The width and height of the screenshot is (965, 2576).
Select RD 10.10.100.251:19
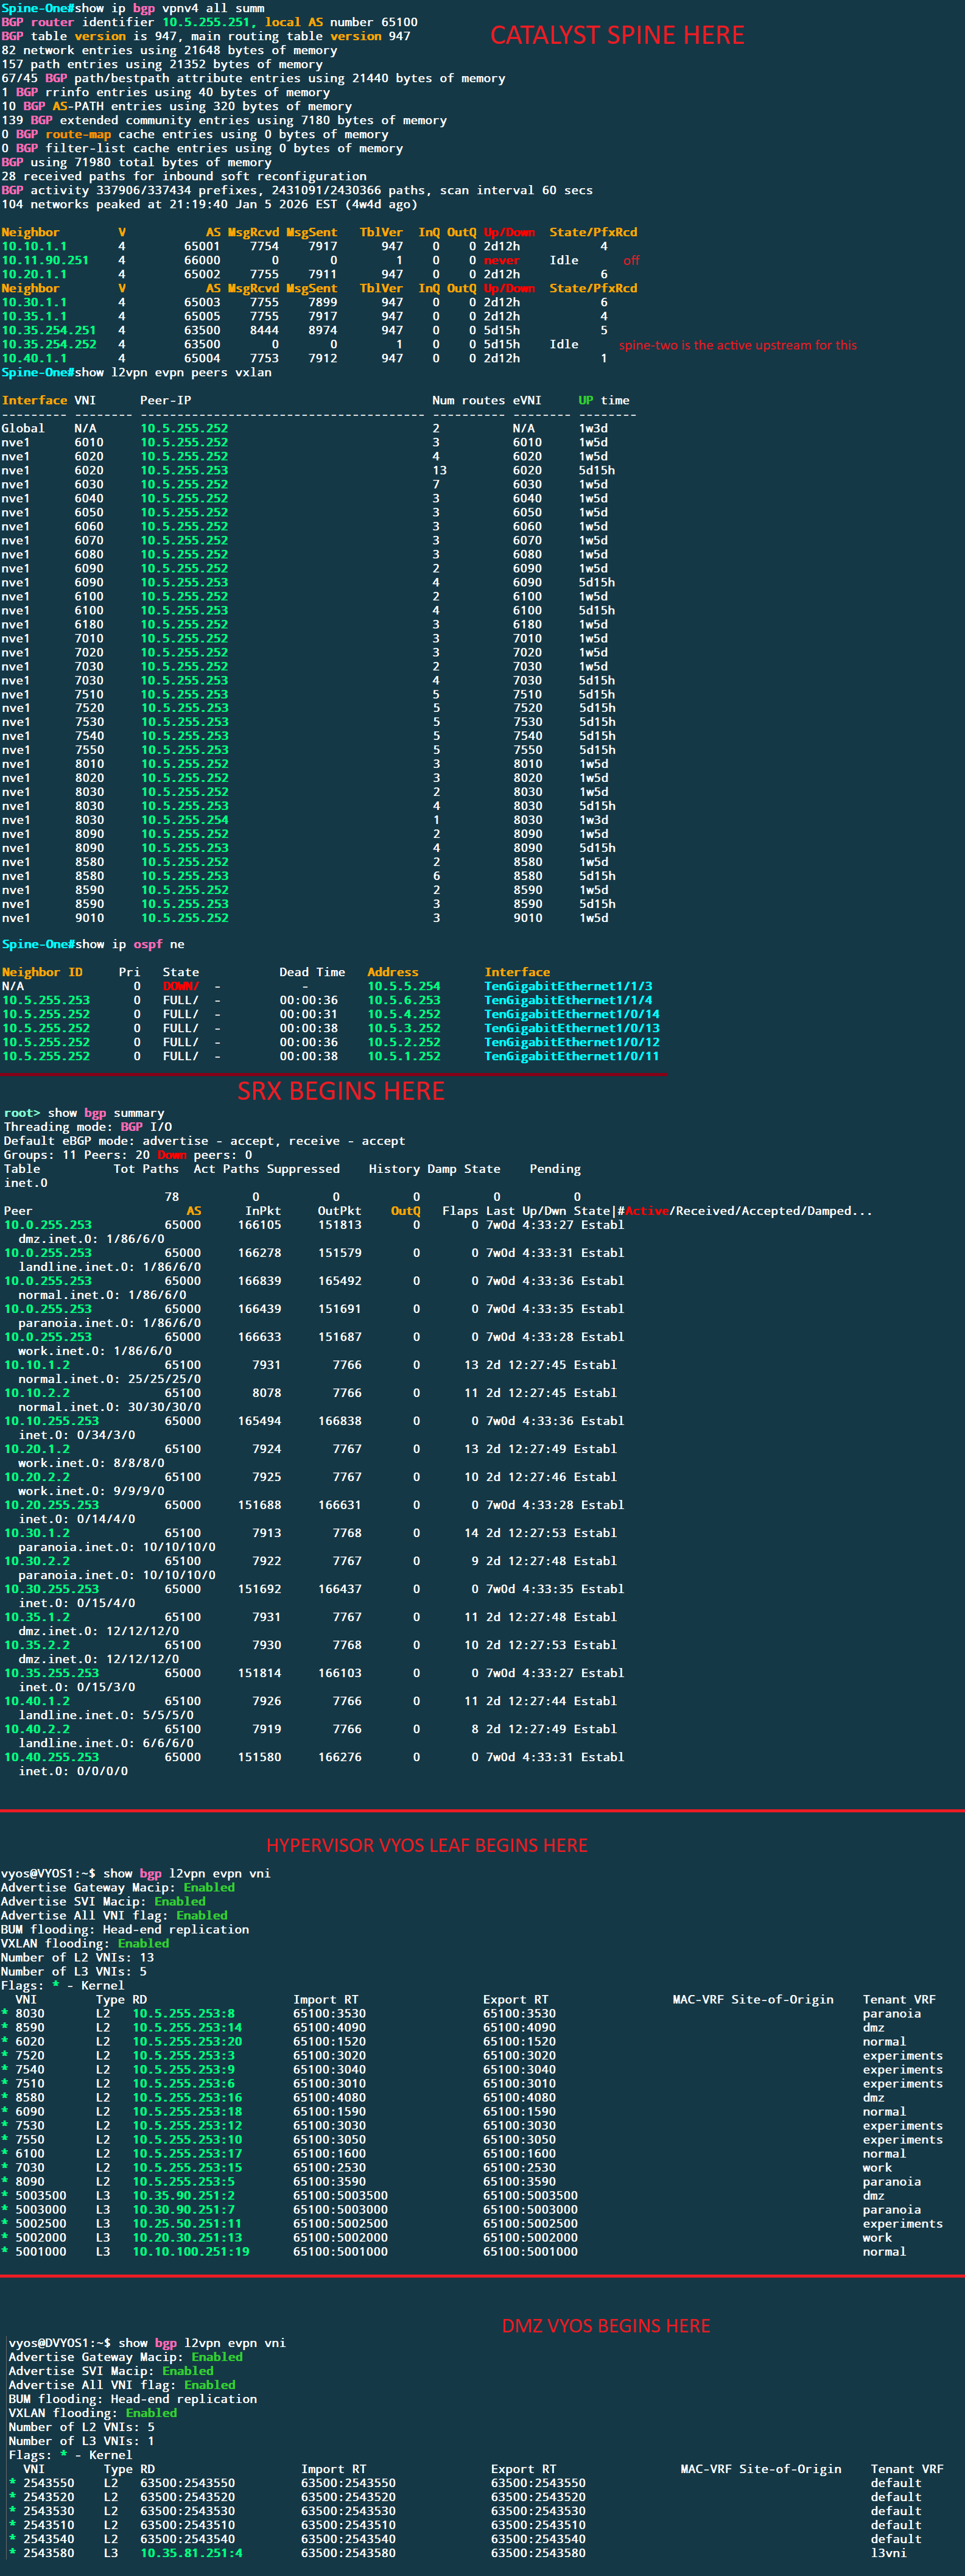[x=191, y=2252]
